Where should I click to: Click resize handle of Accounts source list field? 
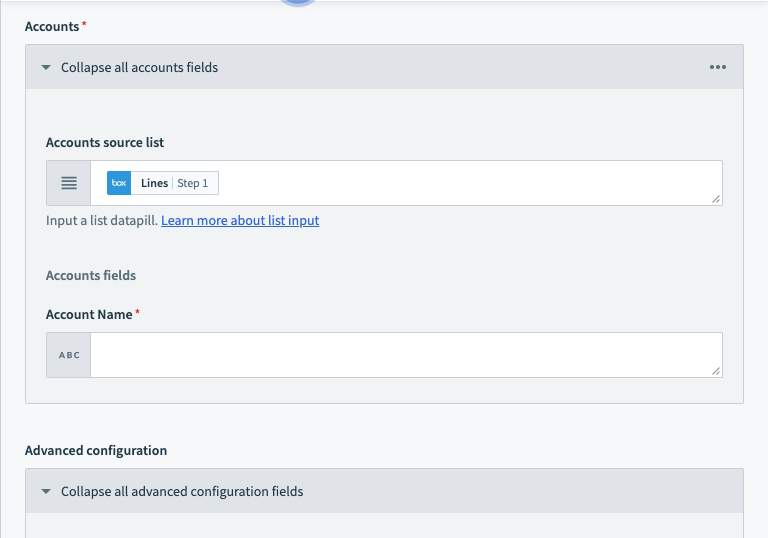(715, 199)
